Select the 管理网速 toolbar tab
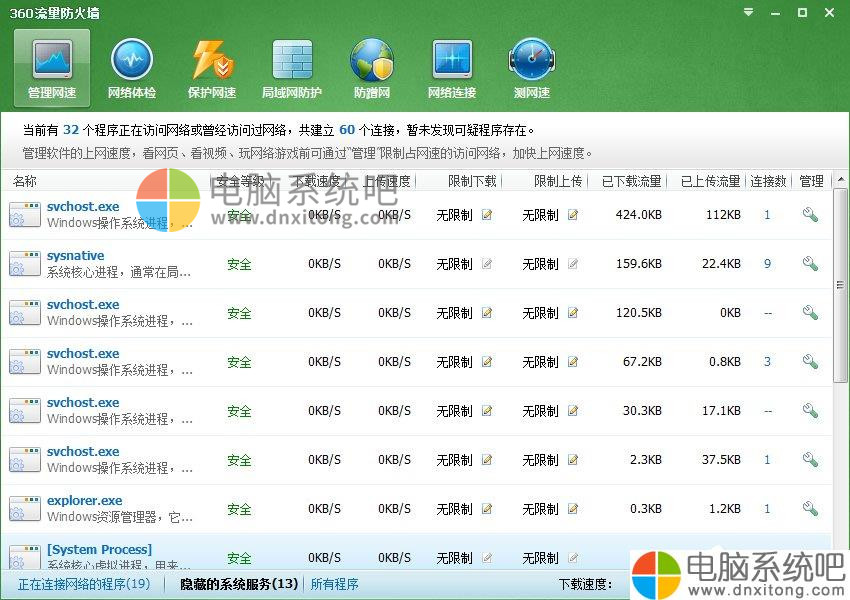 pyautogui.click(x=52, y=68)
